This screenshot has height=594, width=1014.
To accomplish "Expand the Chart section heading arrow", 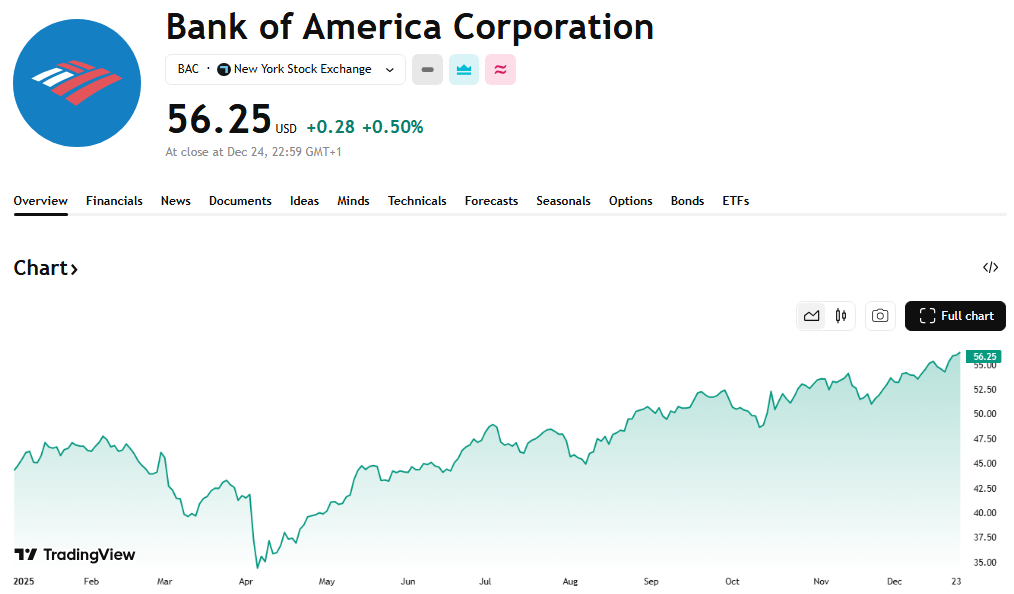I will 74,268.
